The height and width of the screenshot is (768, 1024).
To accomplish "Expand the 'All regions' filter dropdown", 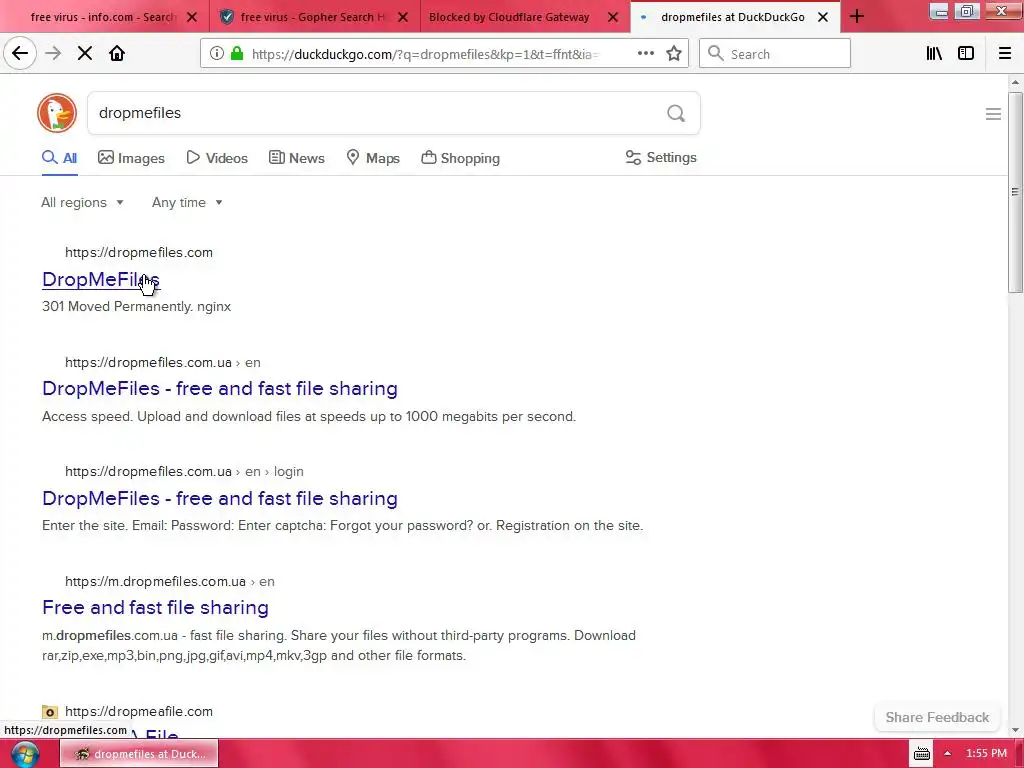I will [82, 202].
